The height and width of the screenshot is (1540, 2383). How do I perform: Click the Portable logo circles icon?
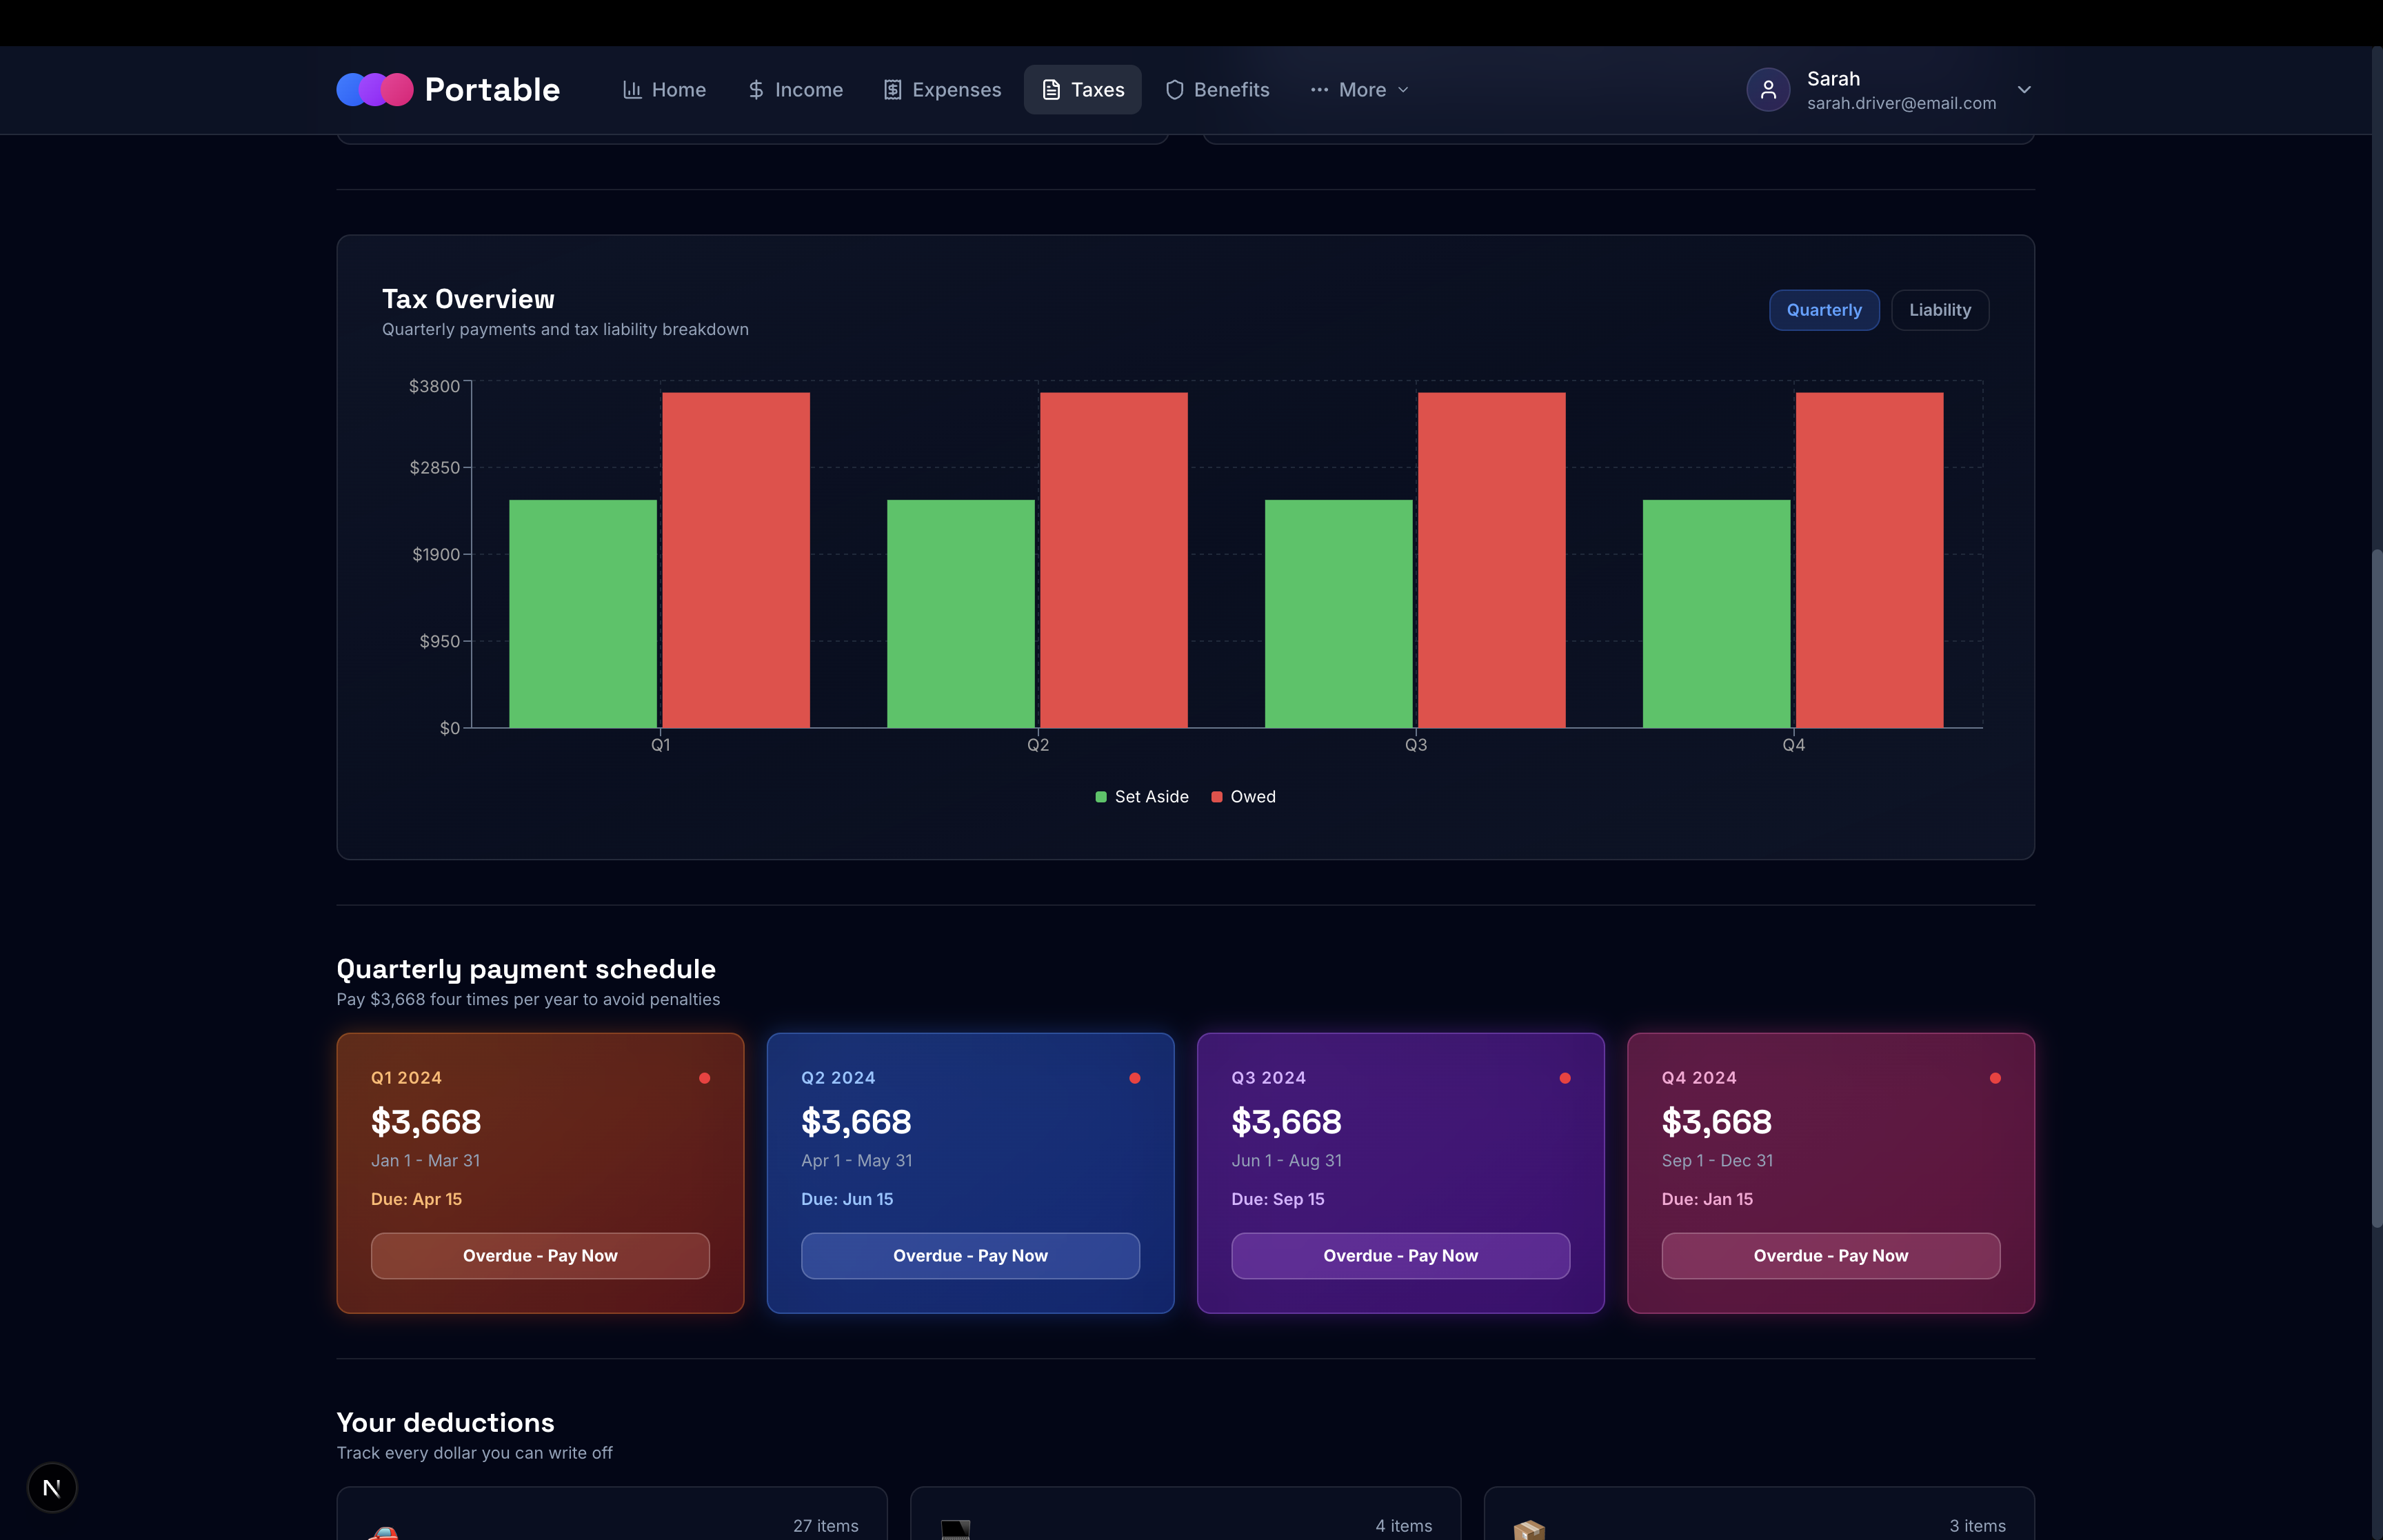click(374, 90)
